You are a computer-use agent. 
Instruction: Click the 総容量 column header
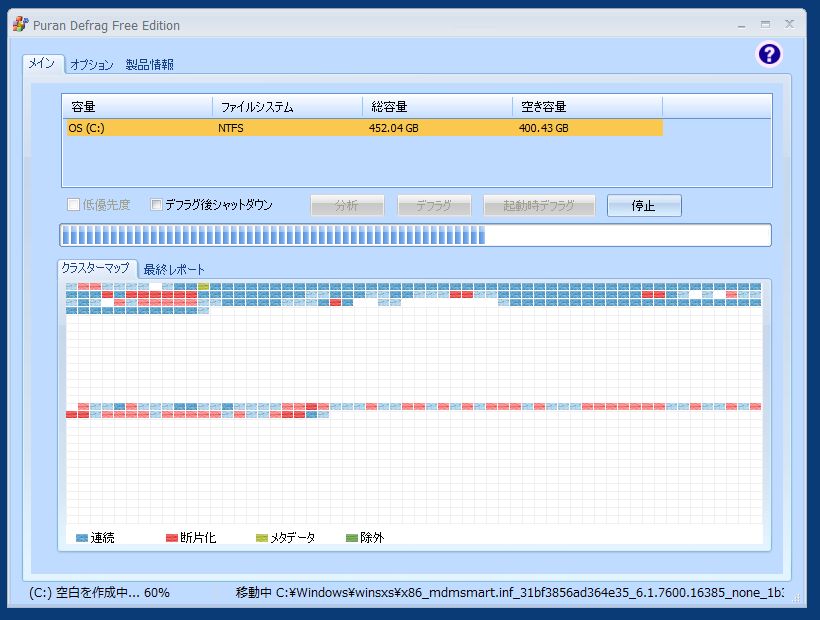437,107
